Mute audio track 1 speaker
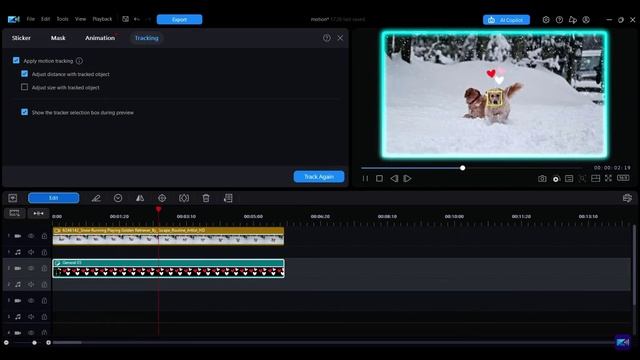Viewport: 640px width, 360px height. pos(31,252)
